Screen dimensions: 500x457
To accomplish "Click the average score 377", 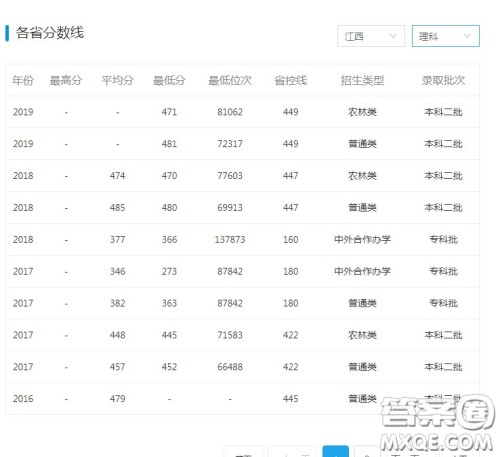I will pos(118,240).
